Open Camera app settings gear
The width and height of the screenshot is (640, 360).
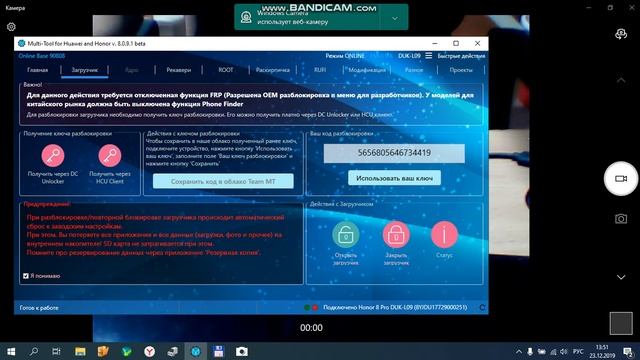tap(11, 27)
